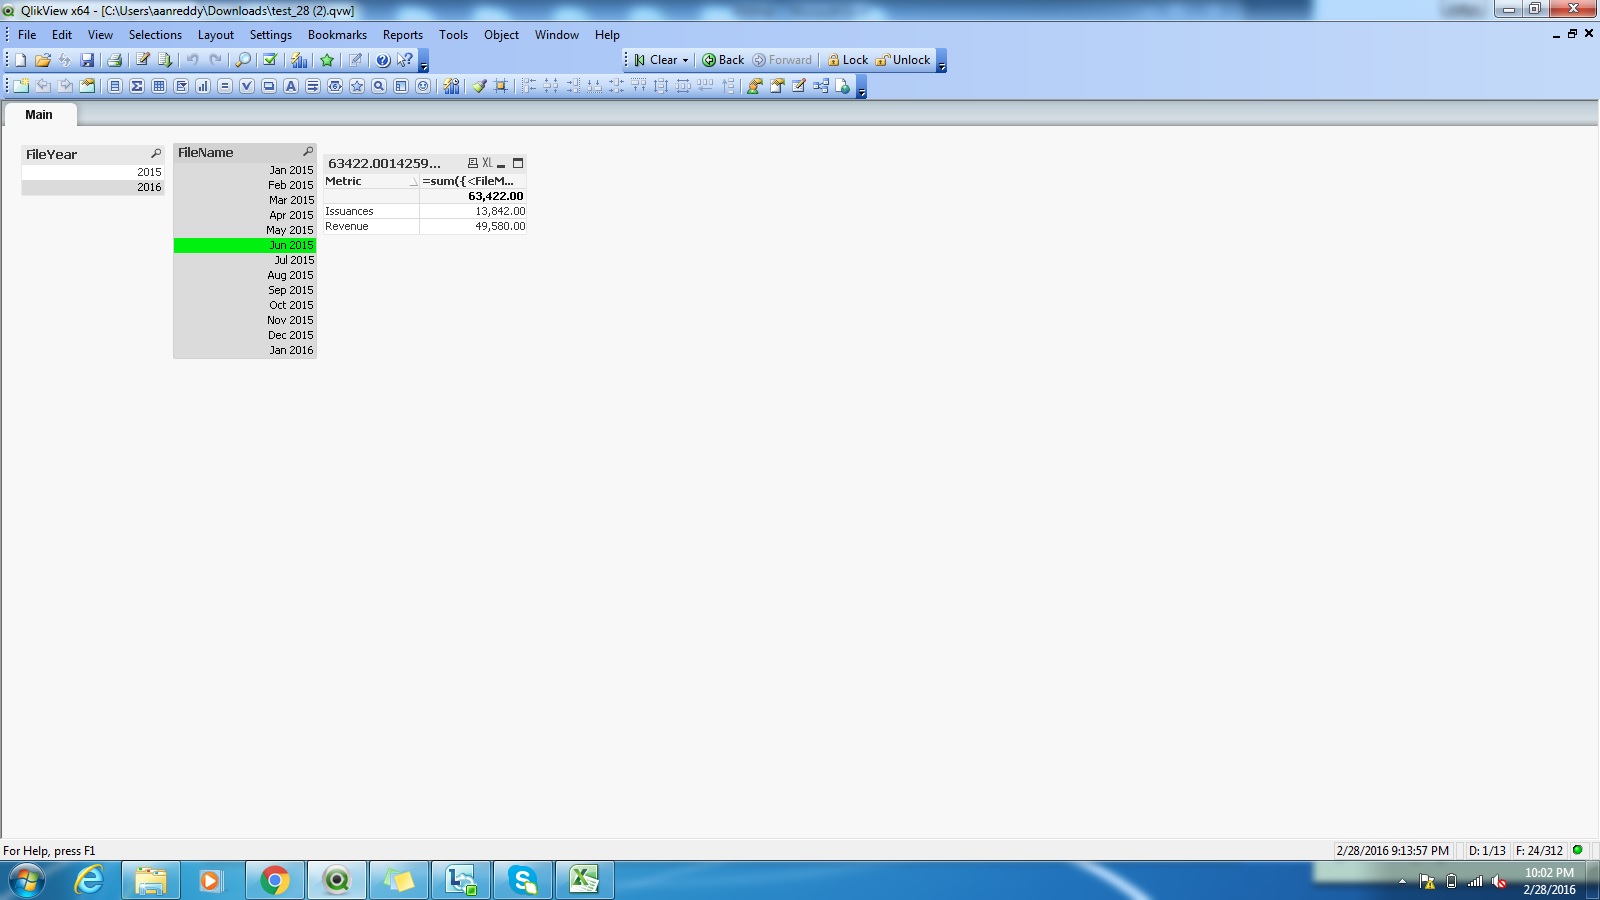The width and height of the screenshot is (1600, 900).
Task: Select Dec 2015 in FileName list
Action: (x=245, y=335)
